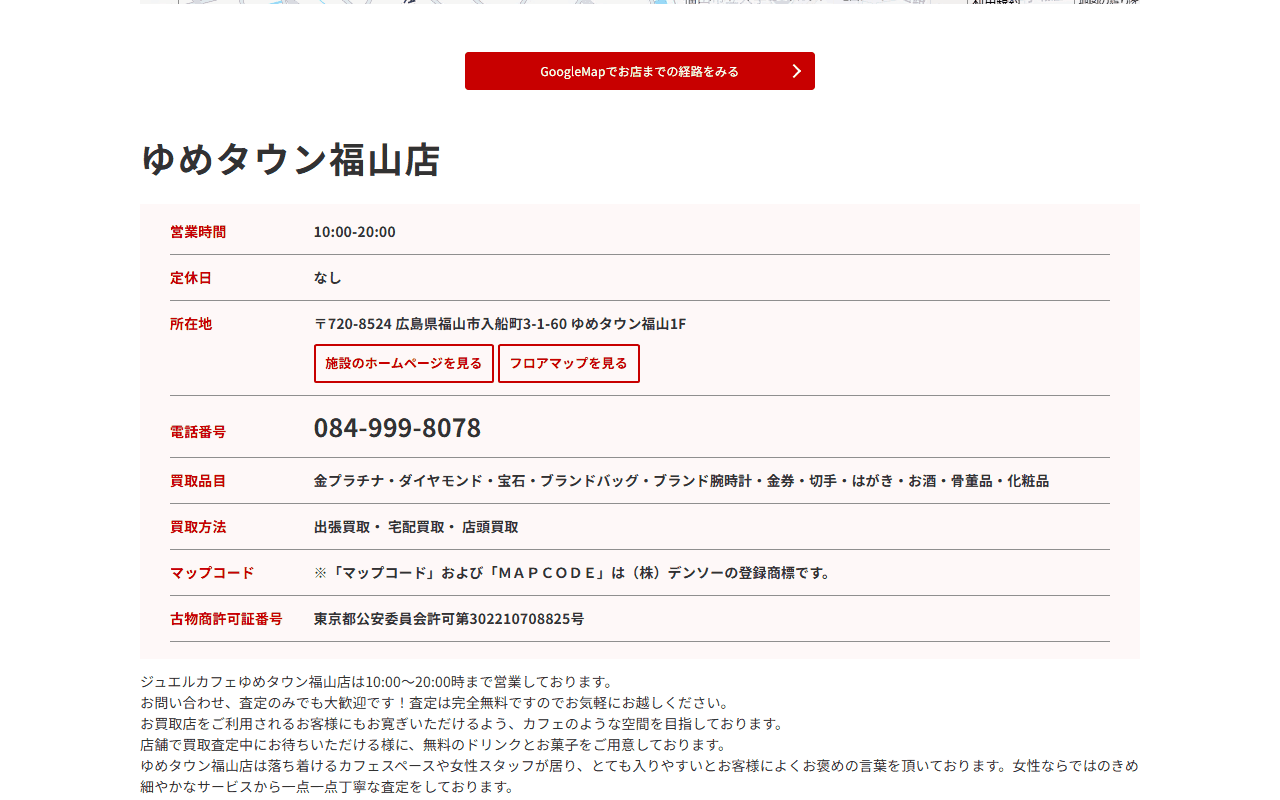Screen dimensions: 1280x800
Task: Click the マップコード label
Action: (212, 573)
